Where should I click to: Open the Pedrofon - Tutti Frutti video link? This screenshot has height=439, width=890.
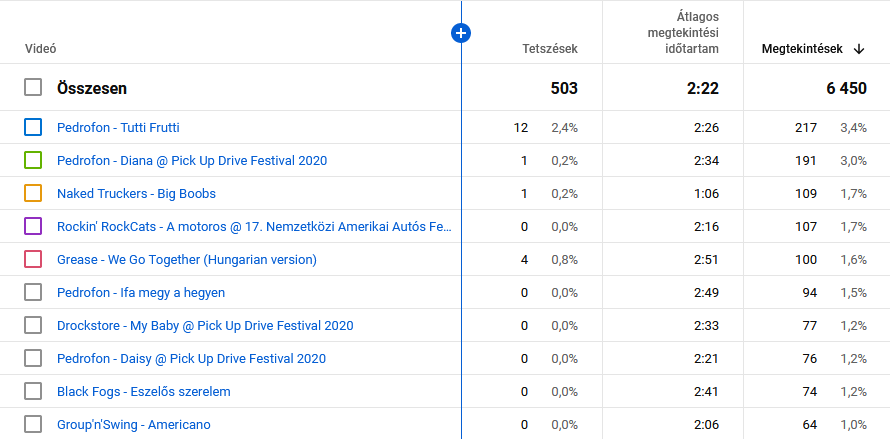(118, 127)
